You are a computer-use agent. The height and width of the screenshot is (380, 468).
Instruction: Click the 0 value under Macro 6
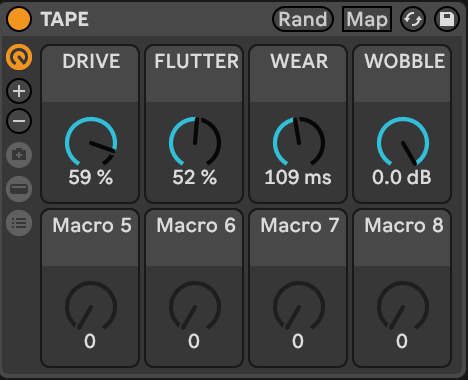[x=194, y=341]
